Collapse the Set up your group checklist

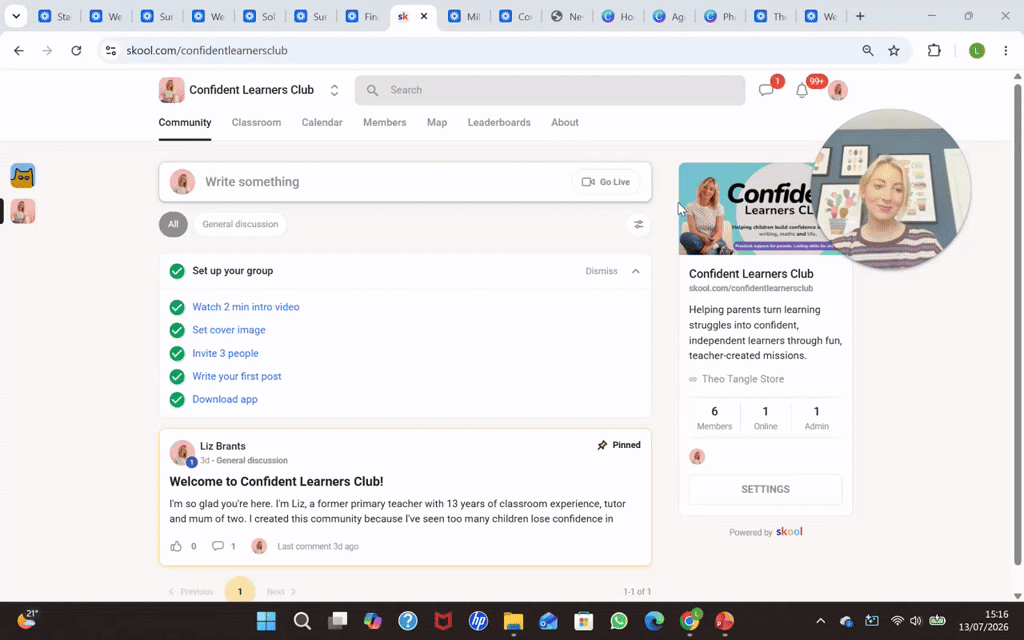[635, 271]
